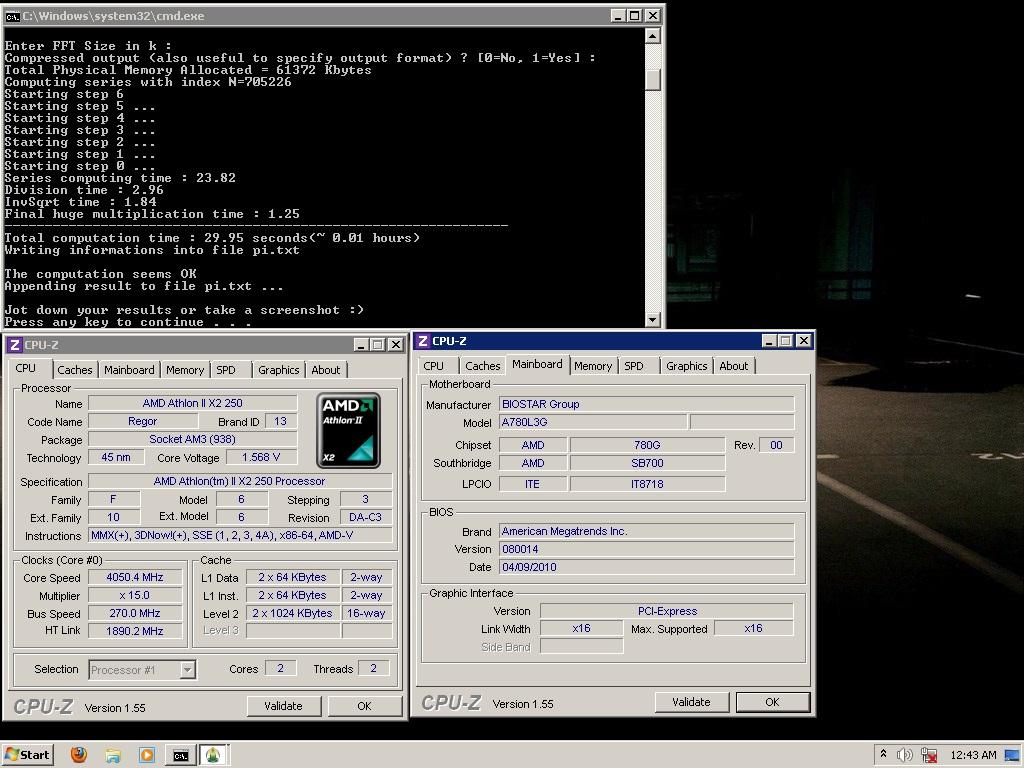The height and width of the screenshot is (768, 1024).
Task: Click the Start button on taskbar
Action: click(27, 754)
